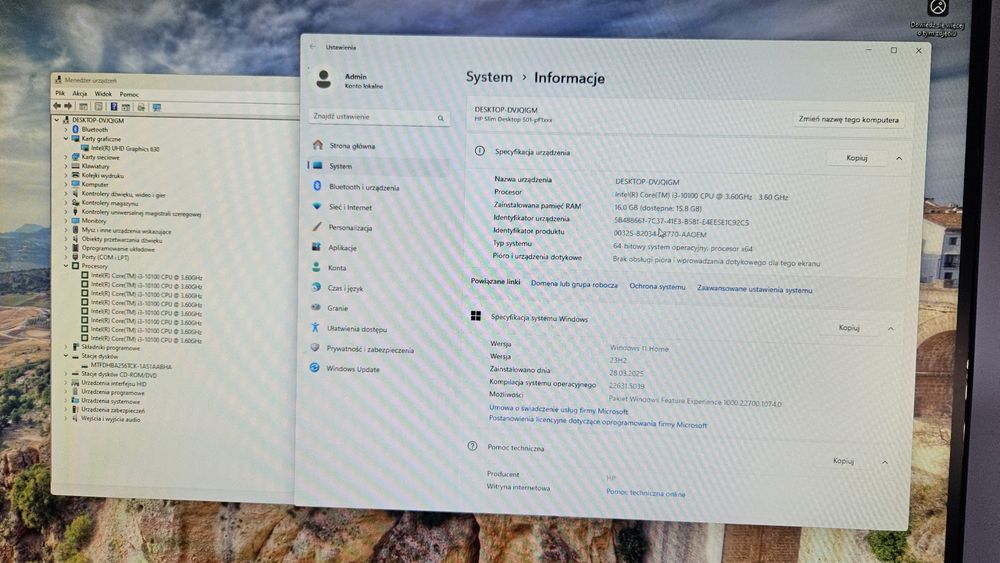
Task: Select Kontrolery magazynu in device tree
Action: 110,203
